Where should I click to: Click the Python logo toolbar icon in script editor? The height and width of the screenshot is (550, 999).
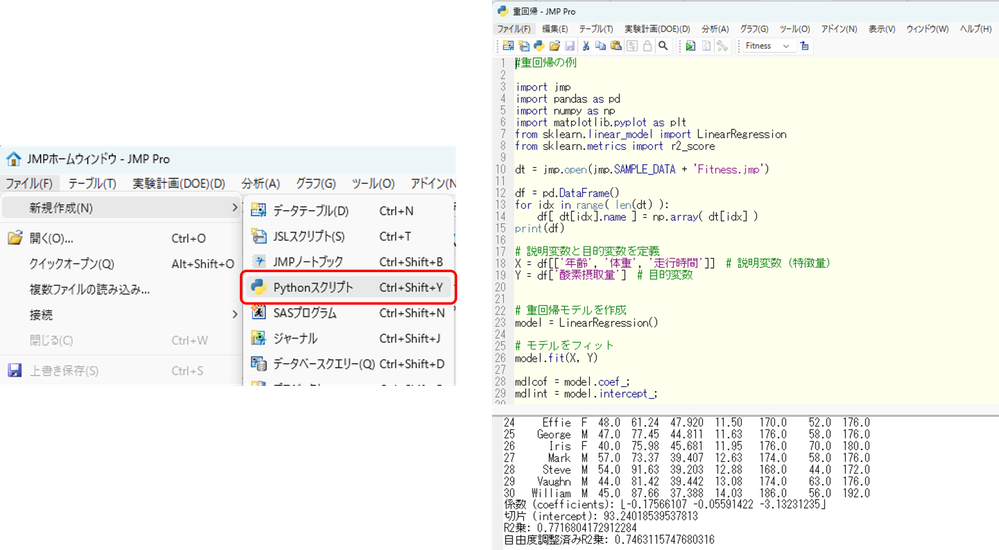(x=539, y=46)
